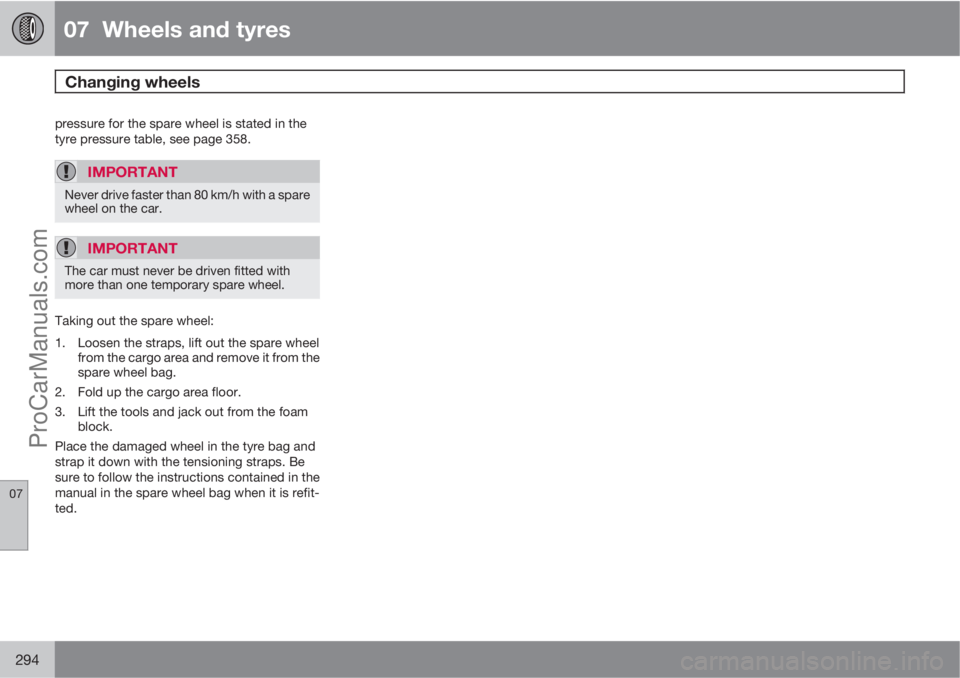This screenshot has width=960, height=678.
Task: Click step 2 'Fold up the cargo area floor'
Action: point(159,392)
